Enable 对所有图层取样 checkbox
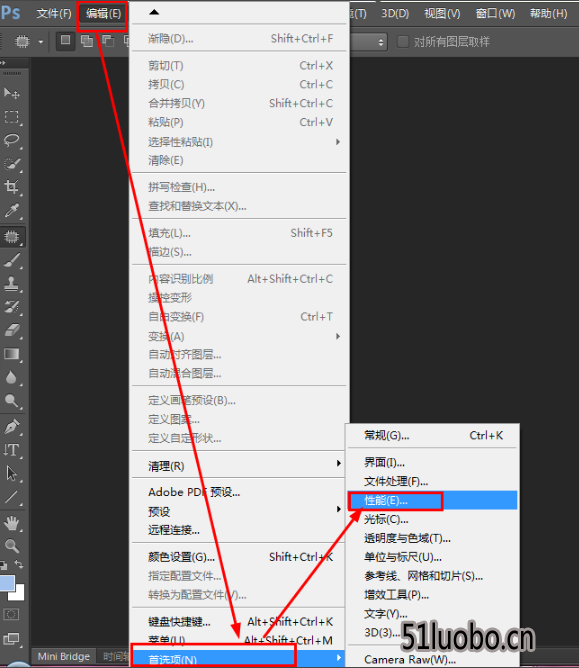The image size is (579, 668). coord(403,42)
